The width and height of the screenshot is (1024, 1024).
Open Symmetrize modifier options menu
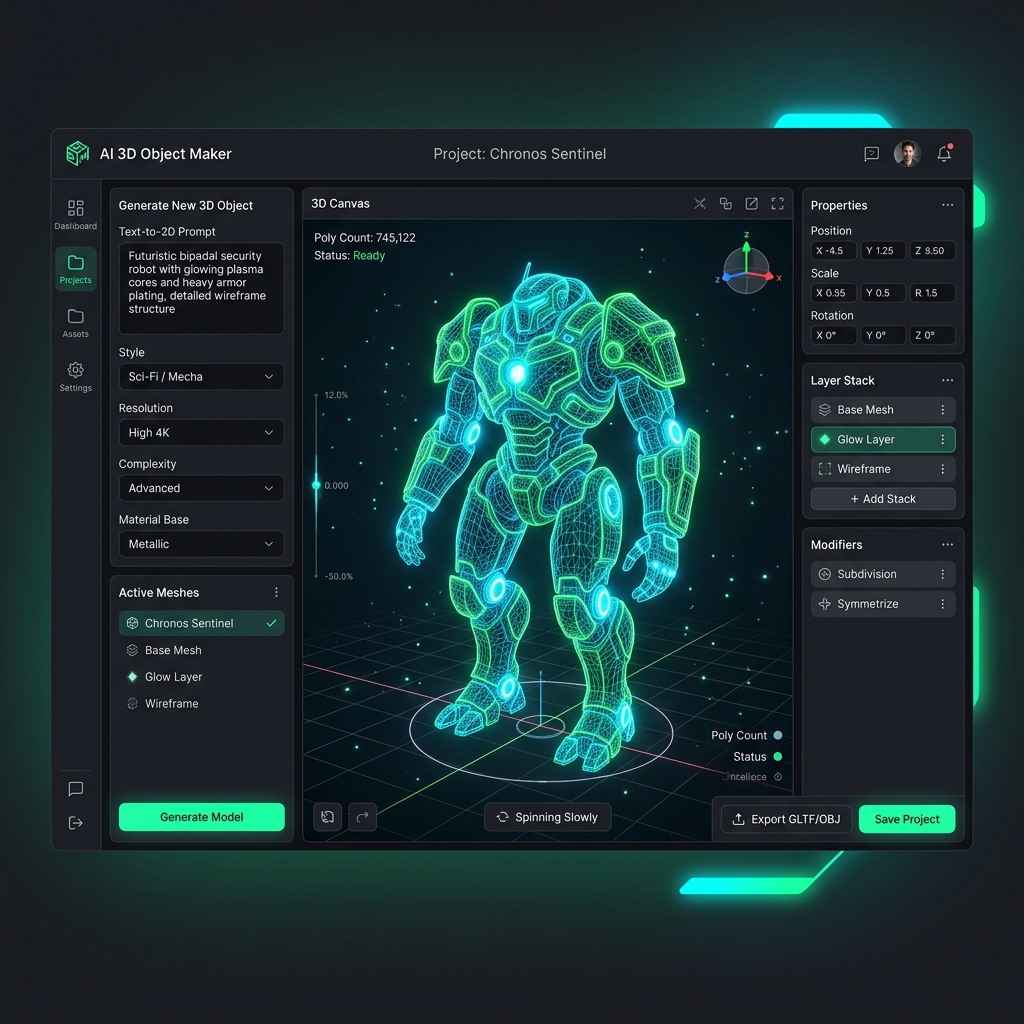tap(942, 604)
